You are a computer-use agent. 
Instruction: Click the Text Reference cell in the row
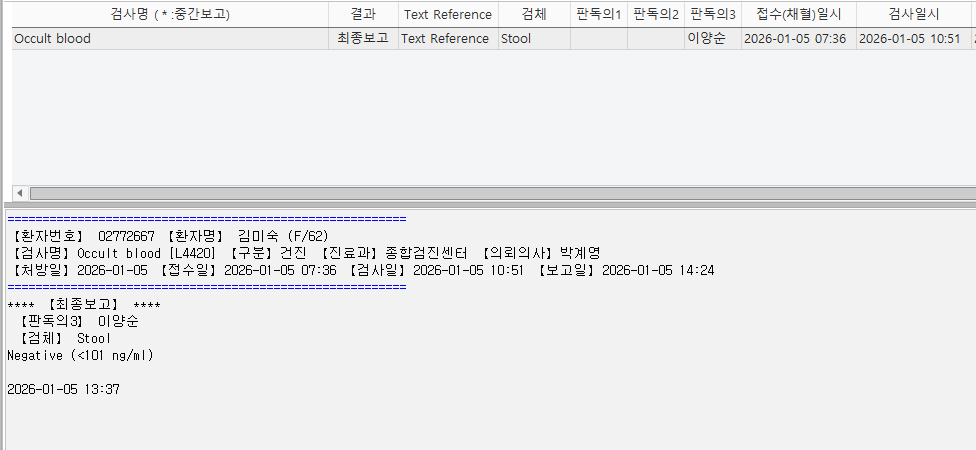click(x=448, y=39)
